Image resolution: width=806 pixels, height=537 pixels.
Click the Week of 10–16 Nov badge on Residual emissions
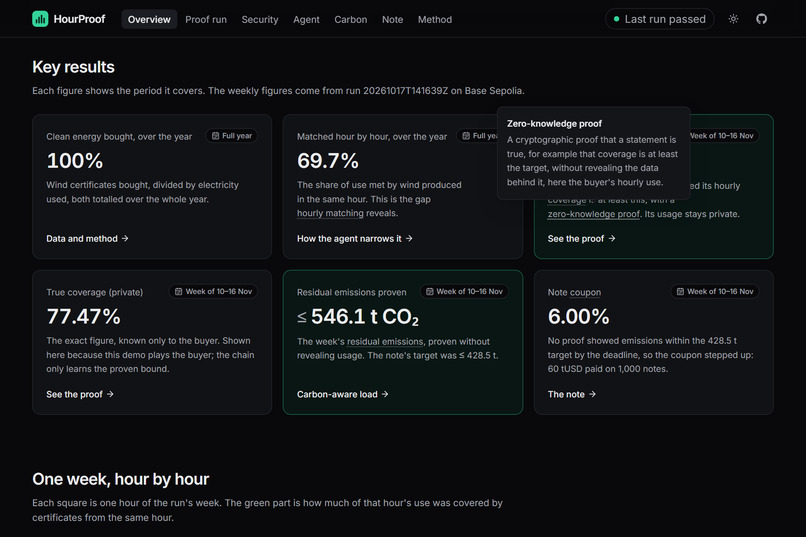pos(464,291)
